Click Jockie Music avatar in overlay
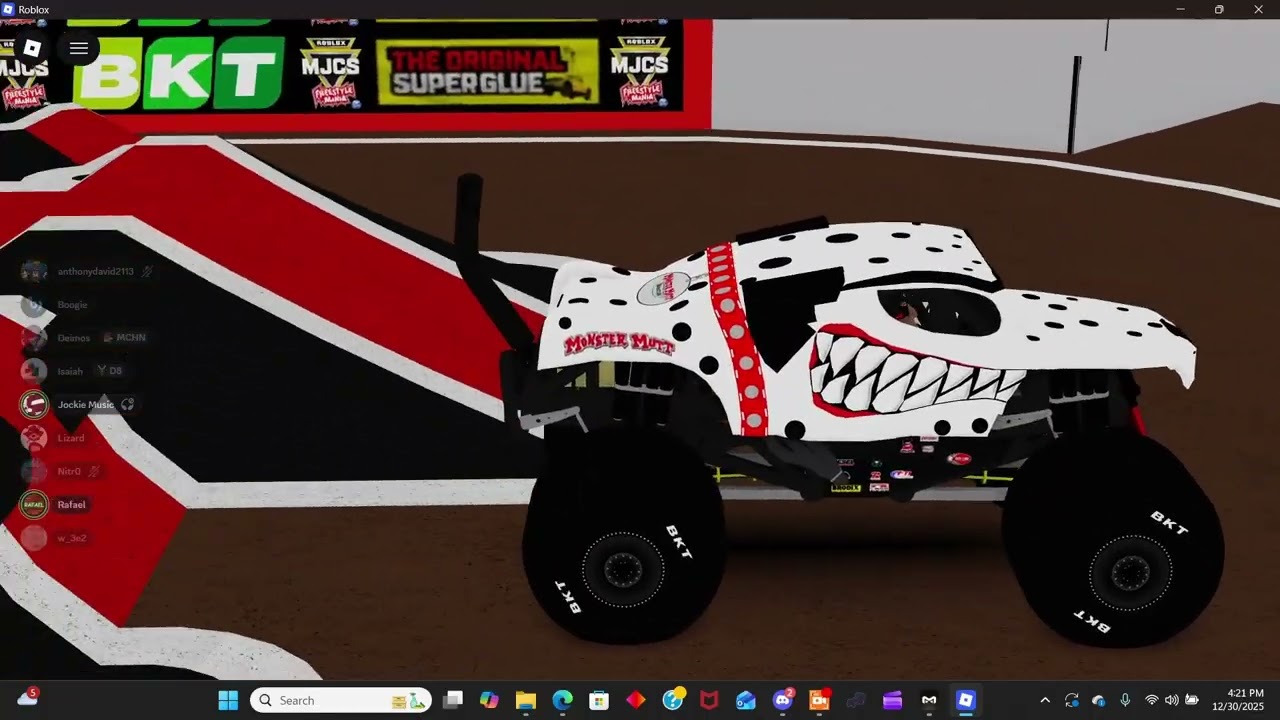This screenshot has height=720, width=1280. tap(34, 405)
